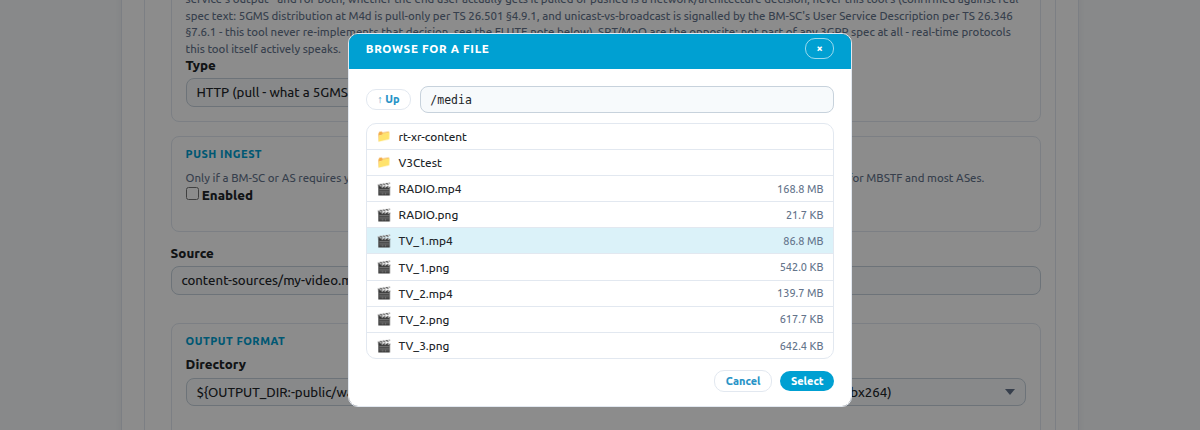Click the 168.8 MB size value
This screenshot has width=1200, height=430.
point(800,189)
